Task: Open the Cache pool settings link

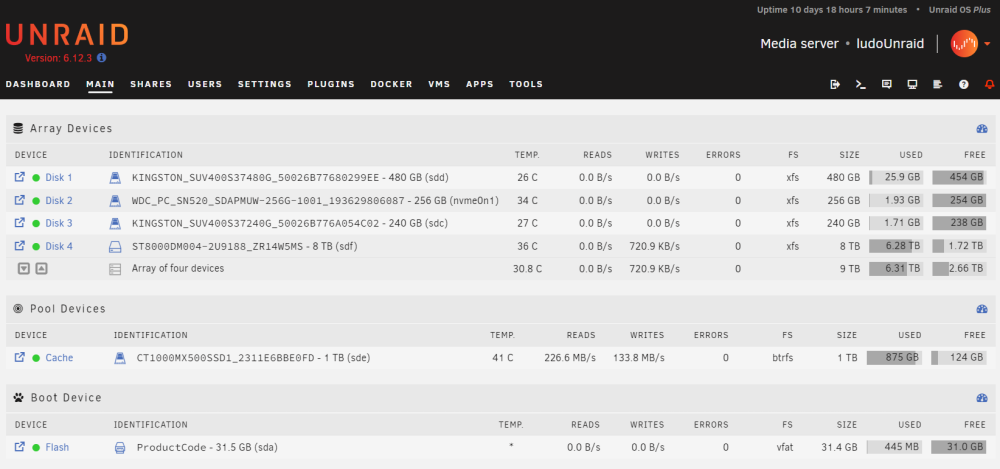Action: (59, 358)
